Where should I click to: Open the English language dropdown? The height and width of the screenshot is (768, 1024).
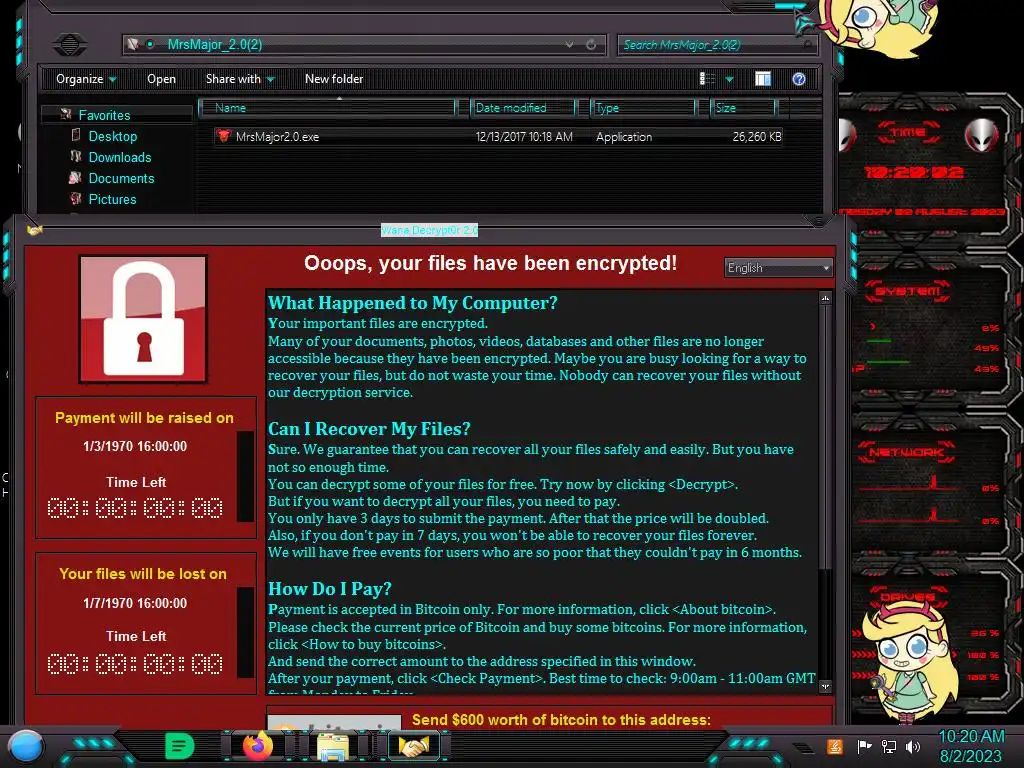point(778,268)
